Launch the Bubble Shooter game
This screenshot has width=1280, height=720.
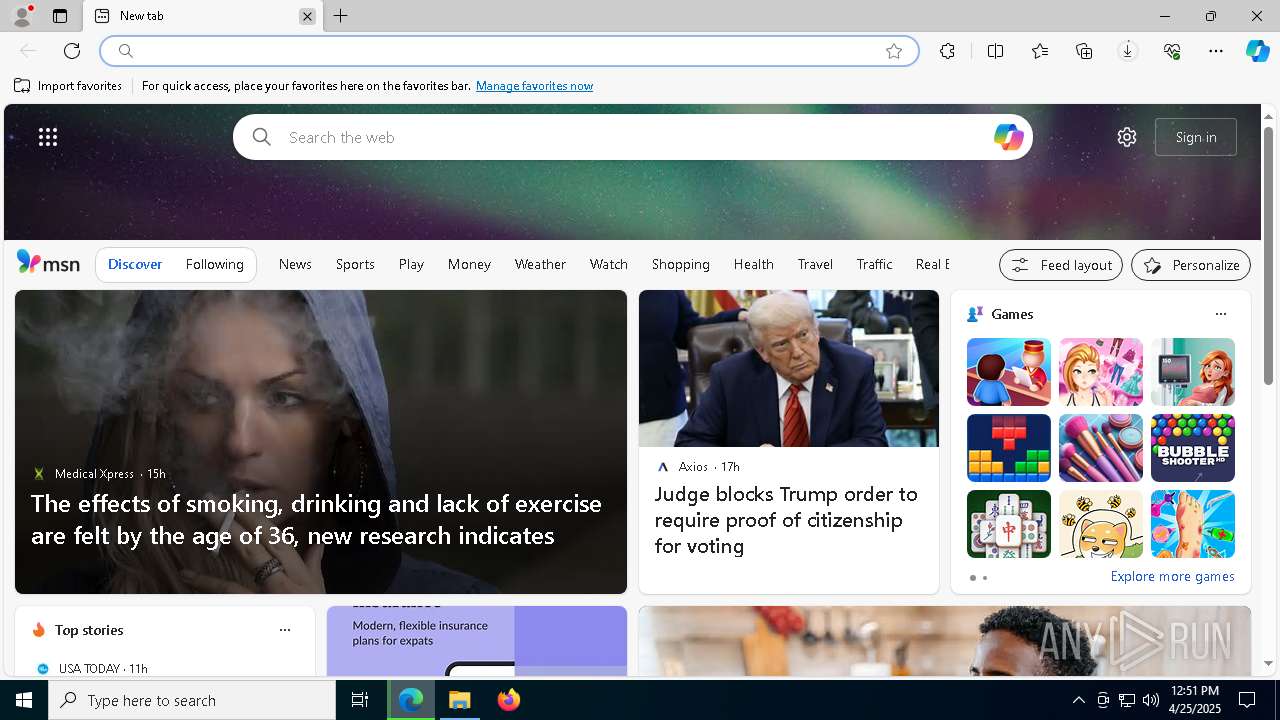point(1192,448)
